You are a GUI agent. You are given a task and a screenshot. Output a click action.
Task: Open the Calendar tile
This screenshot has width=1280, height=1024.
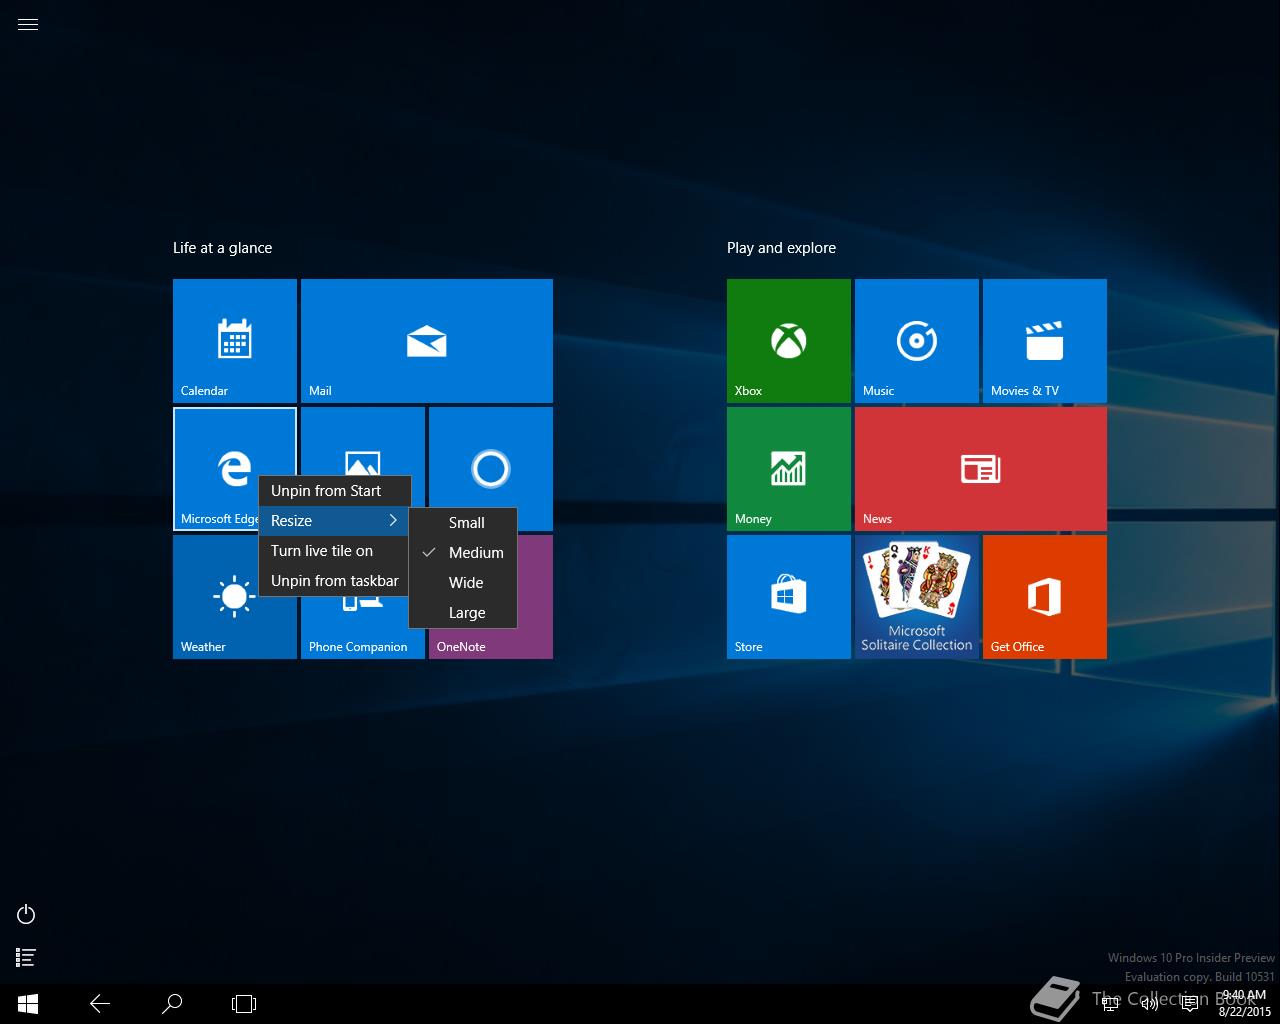pos(234,340)
